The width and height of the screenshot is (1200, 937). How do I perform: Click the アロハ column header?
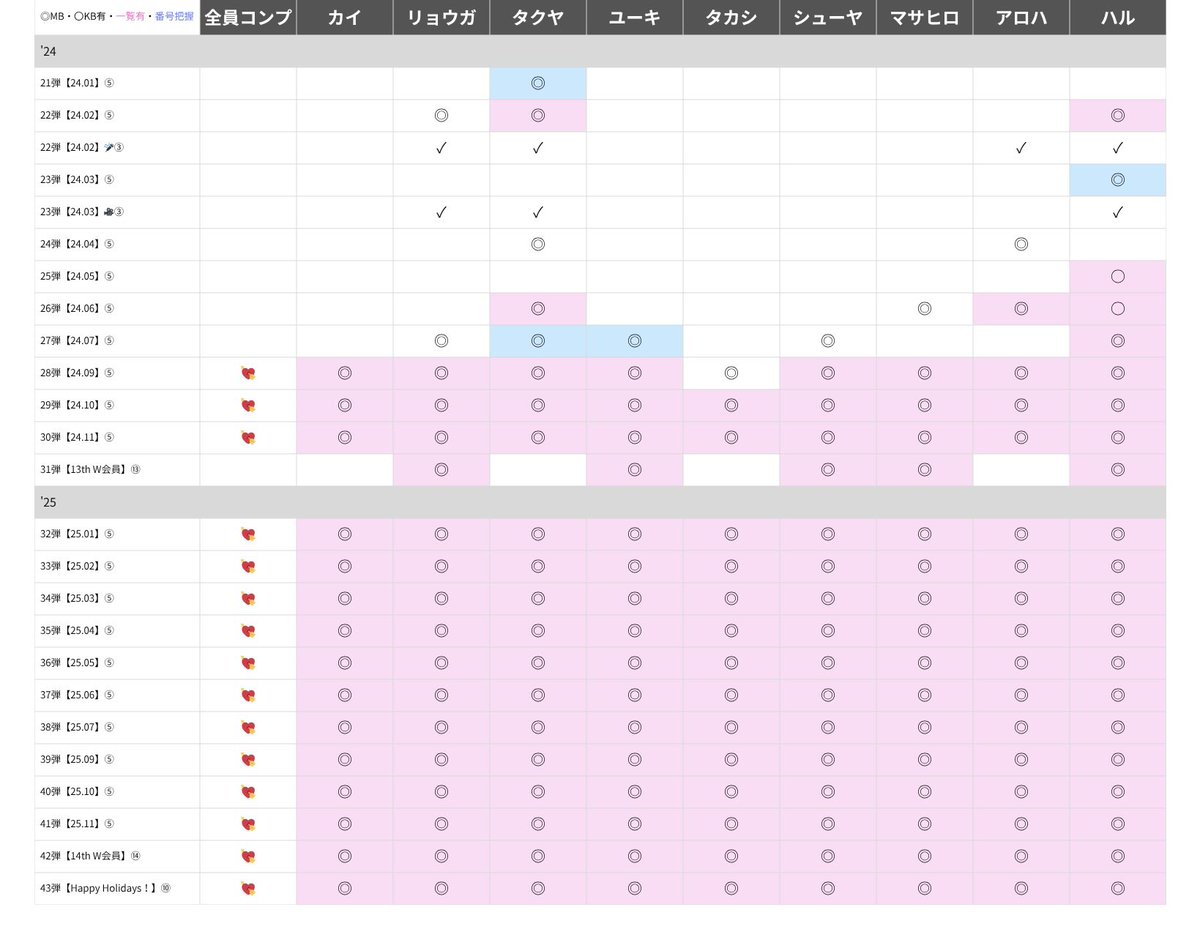[x=1021, y=18]
